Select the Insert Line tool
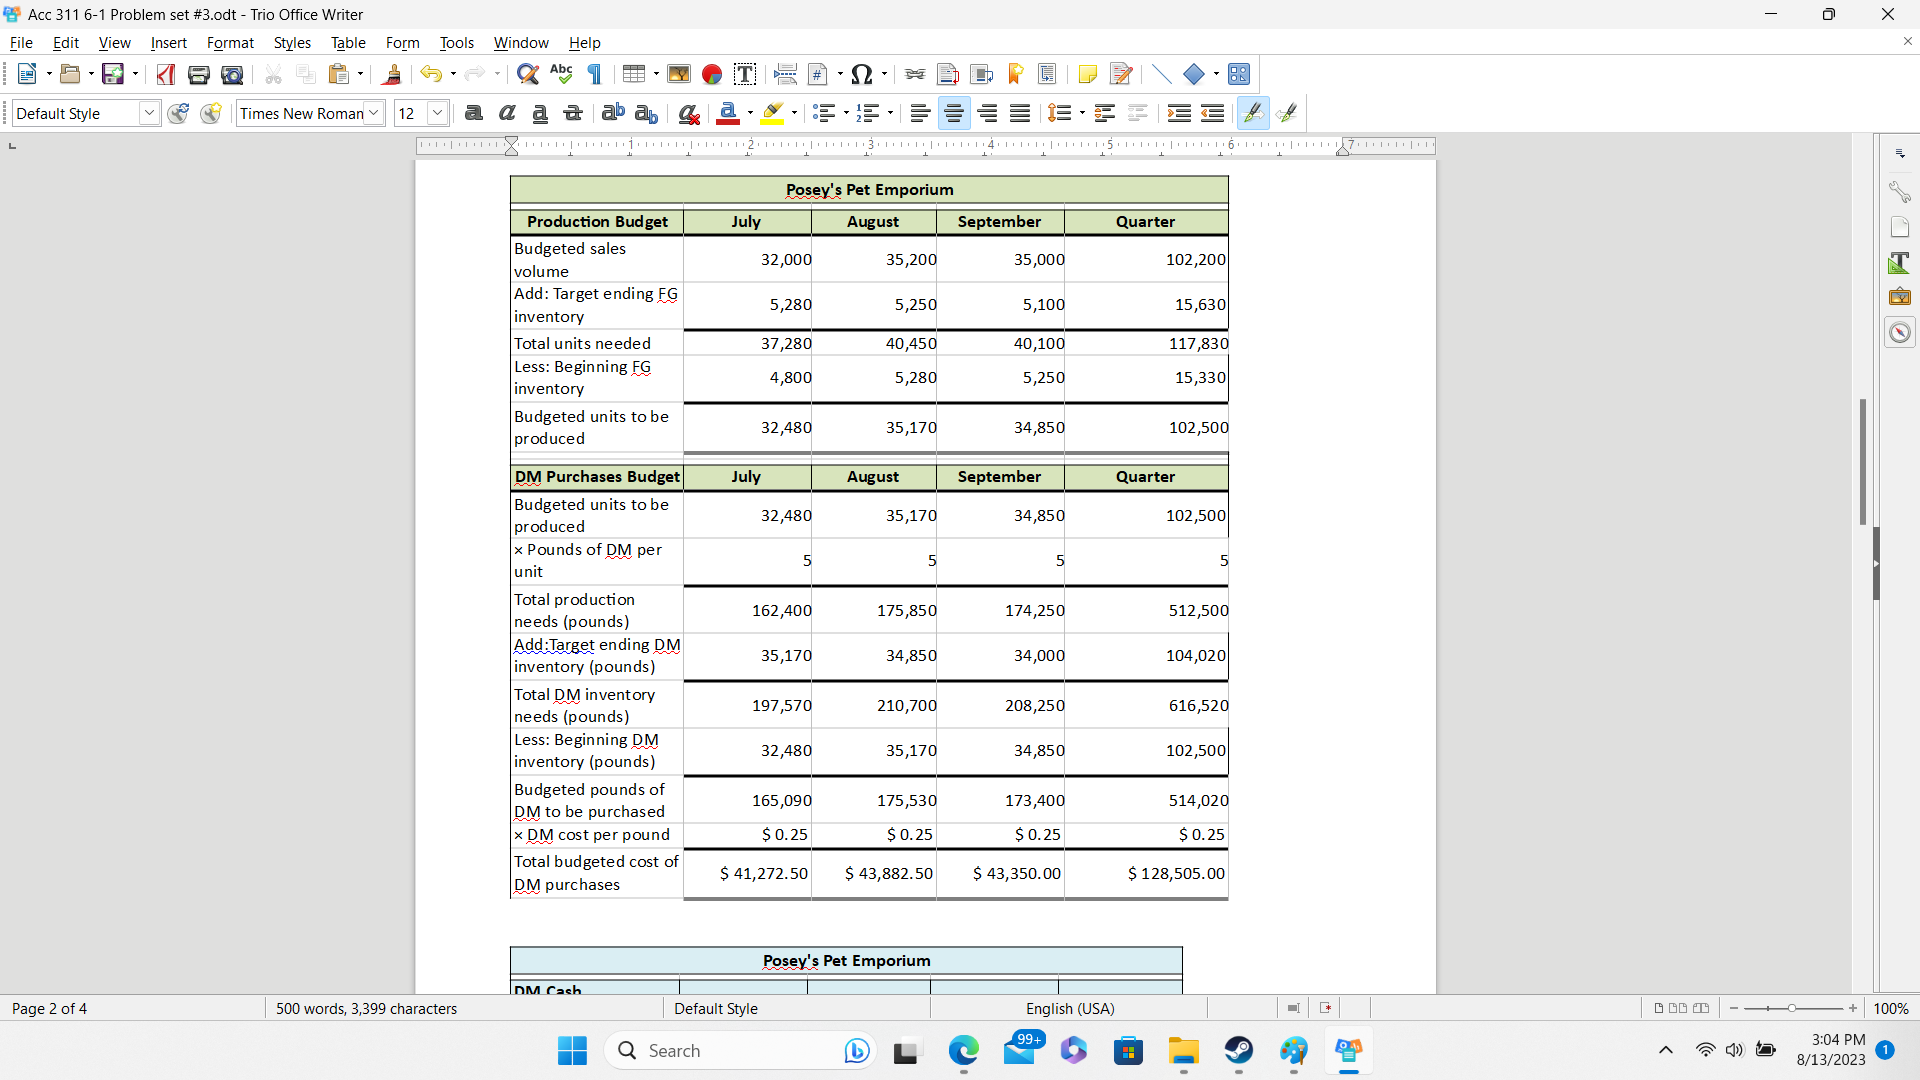The width and height of the screenshot is (1920, 1080). click(x=1161, y=74)
